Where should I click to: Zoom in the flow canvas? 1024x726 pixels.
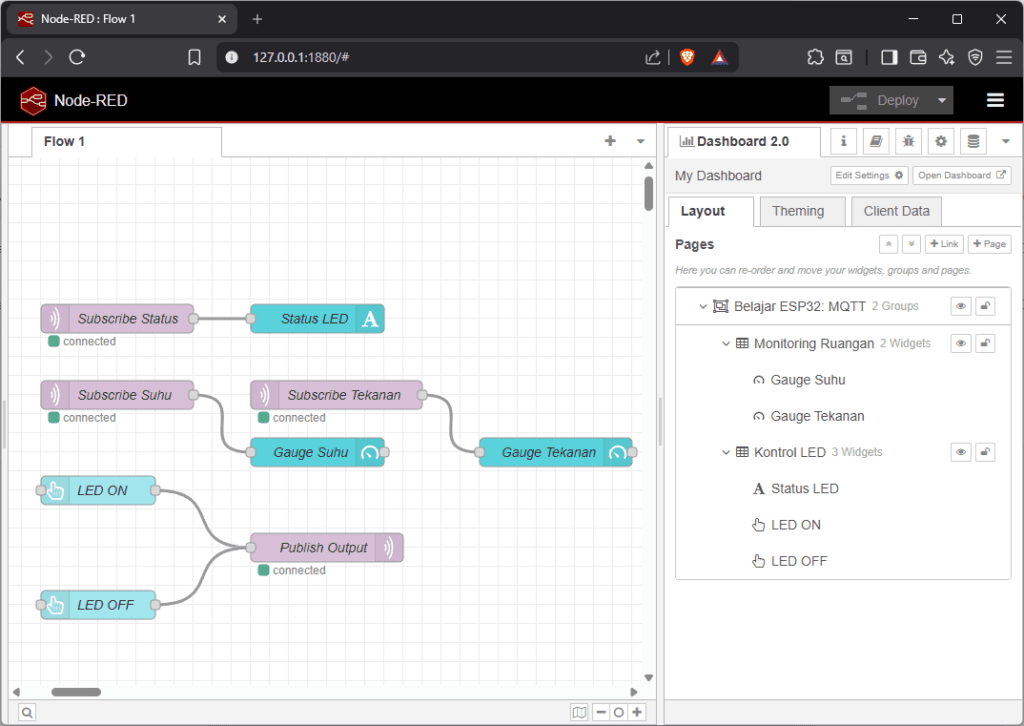pyautogui.click(x=637, y=712)
